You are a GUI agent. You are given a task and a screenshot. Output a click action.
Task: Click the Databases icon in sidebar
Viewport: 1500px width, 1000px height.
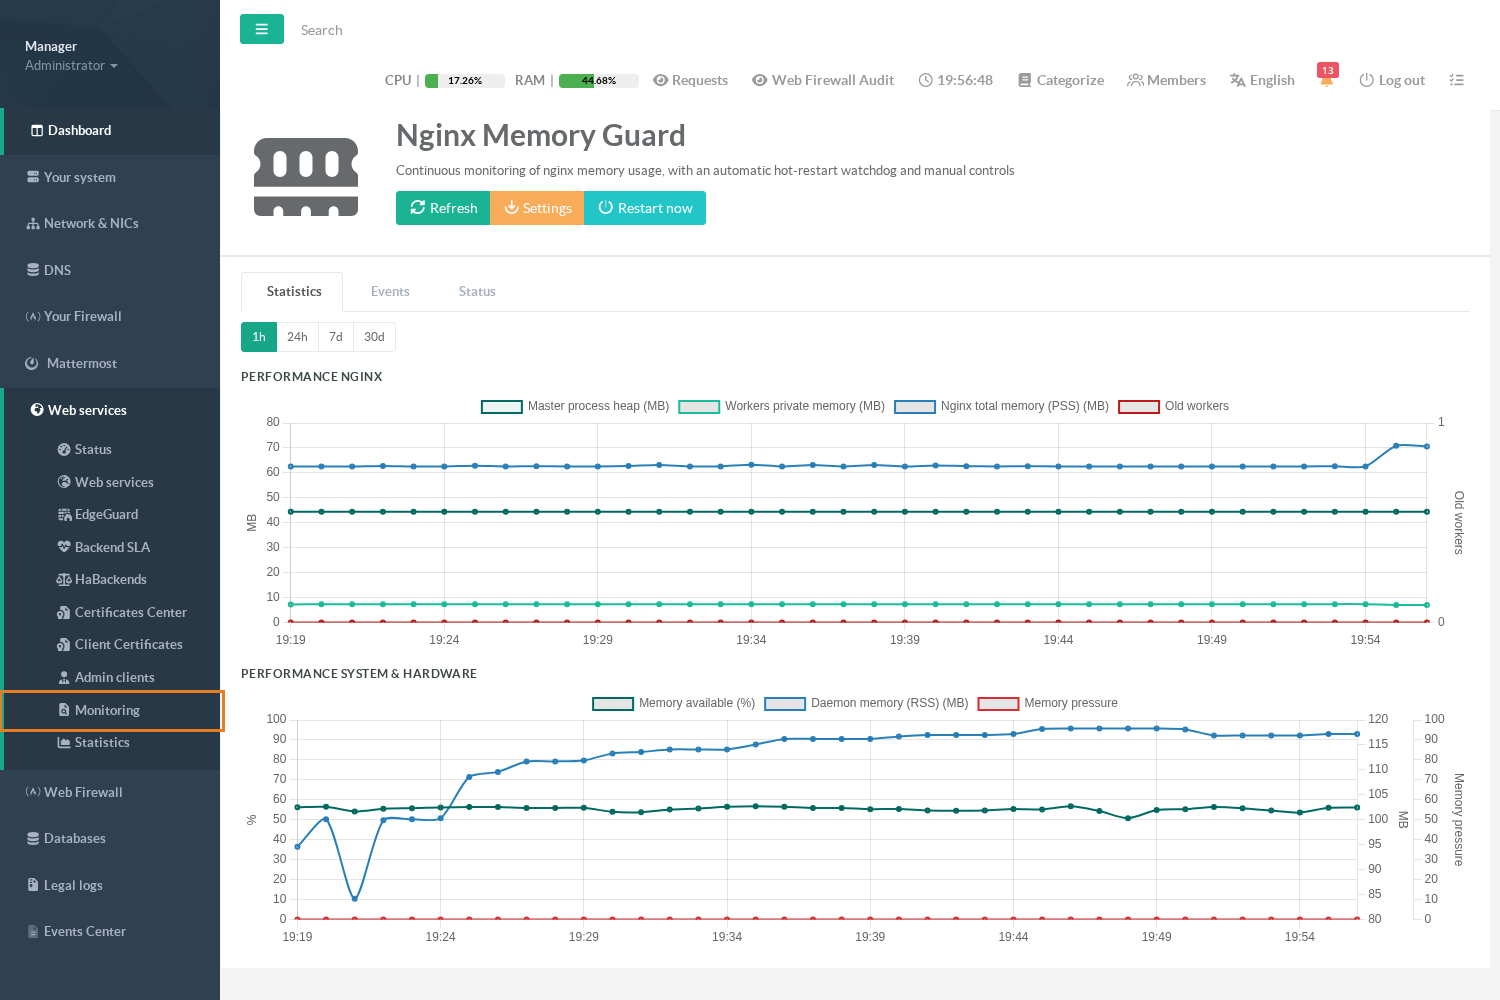tap(33, 838)
